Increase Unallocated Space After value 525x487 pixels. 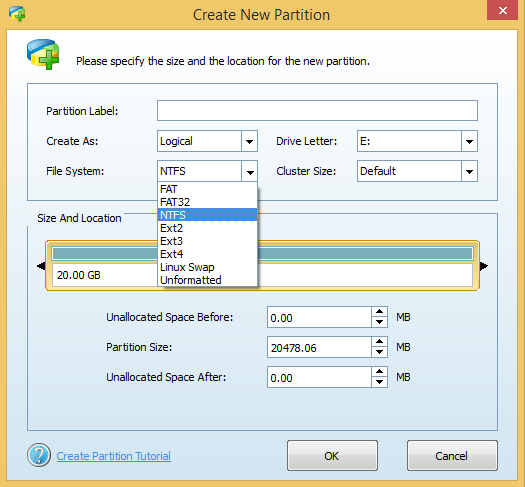click(x=379, y=372)
